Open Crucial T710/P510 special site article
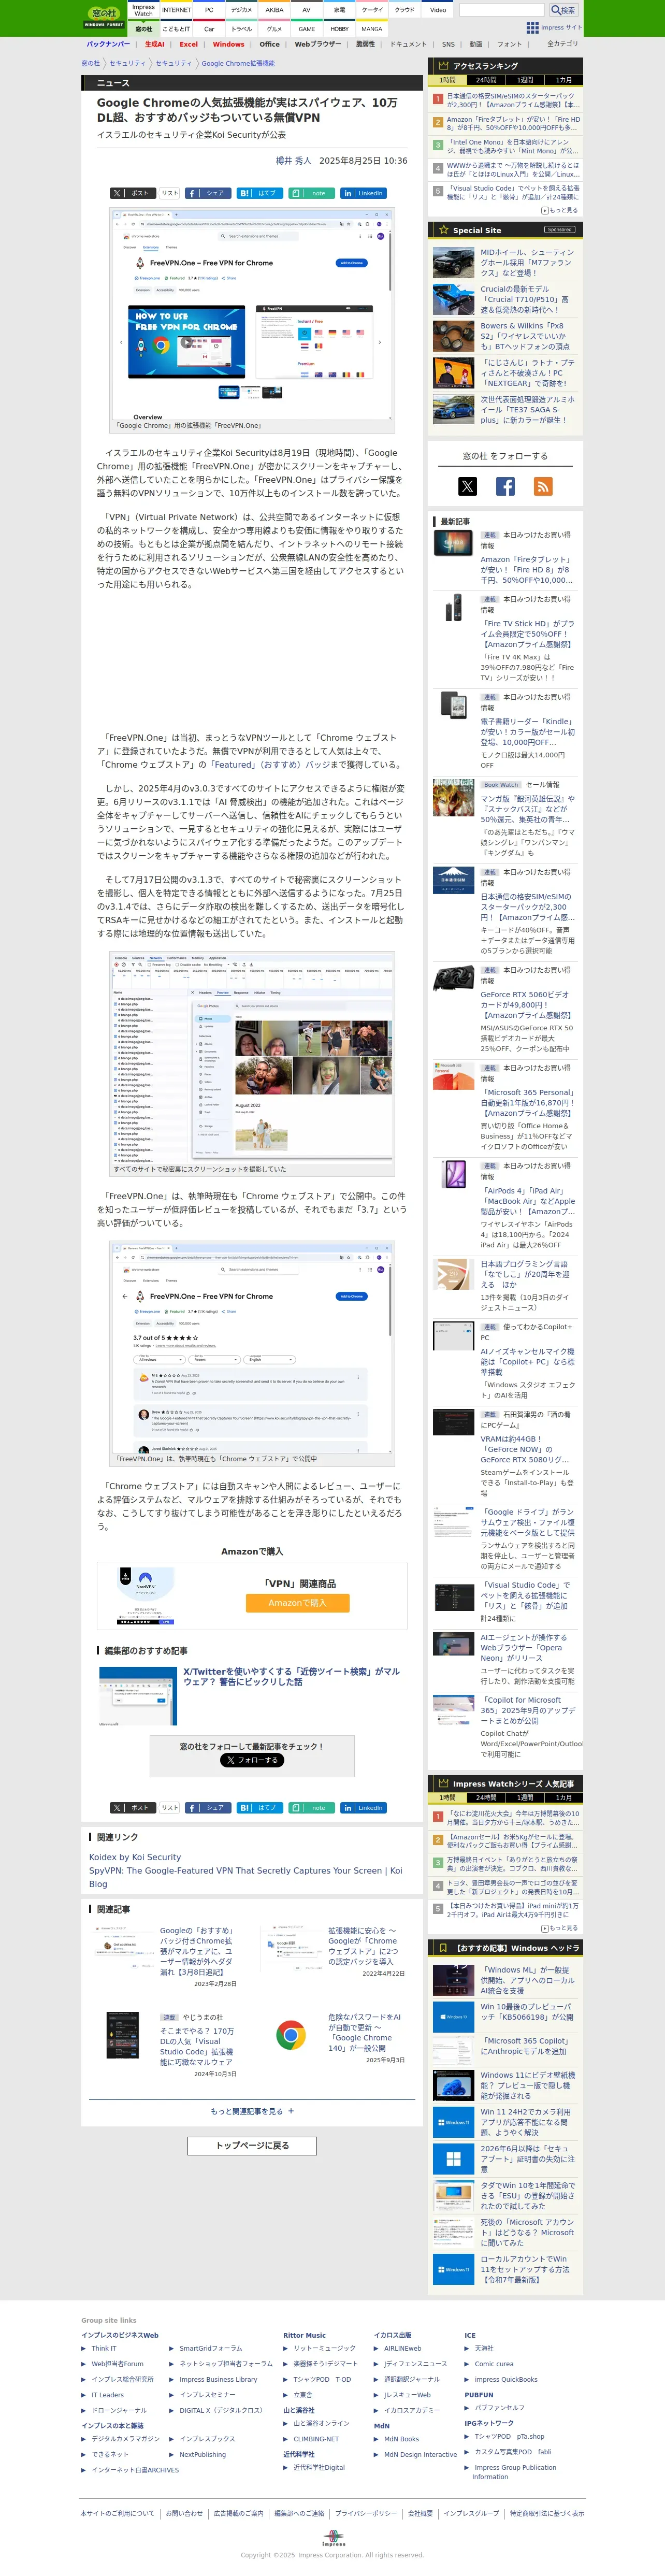Viewport: 665px width, 2576px height. point(526,299)
